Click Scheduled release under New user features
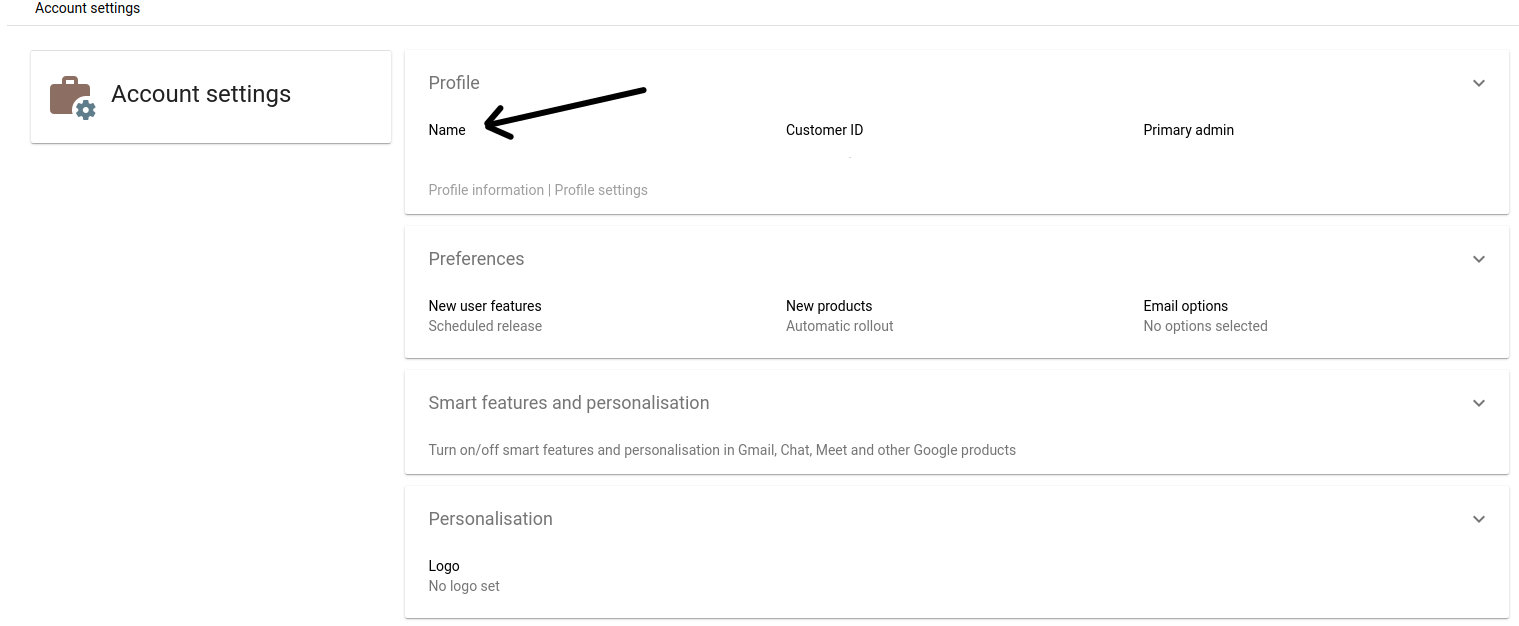The height and width of the screenshot is (626, 1519). 485,325
